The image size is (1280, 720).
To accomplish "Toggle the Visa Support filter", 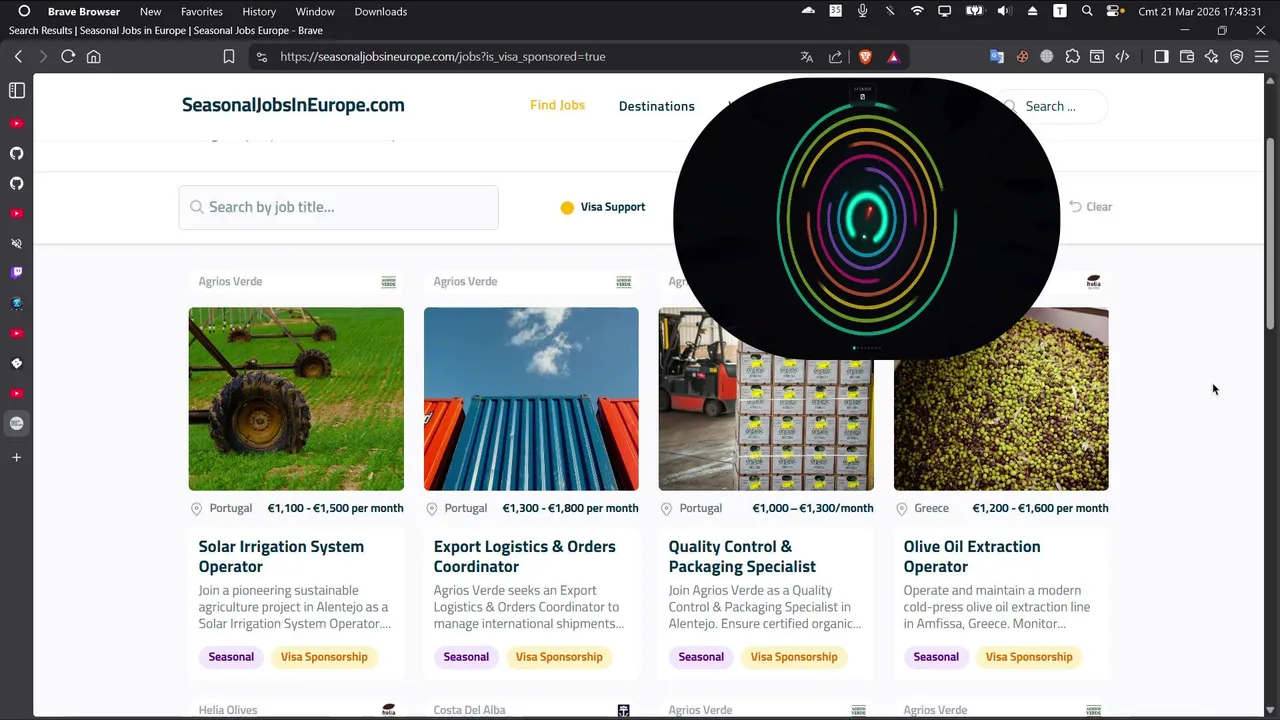I will tap(603, 207).
